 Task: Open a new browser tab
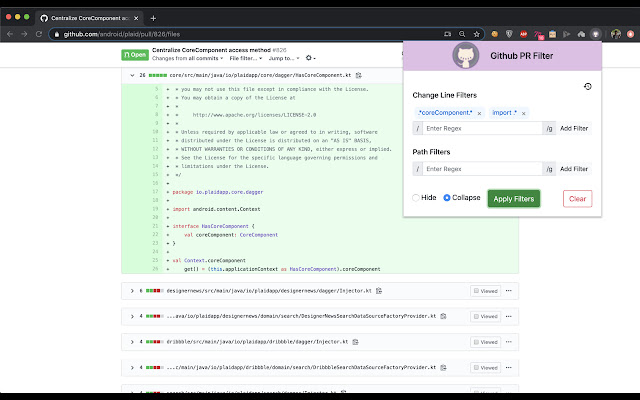[x=153, y=18]
